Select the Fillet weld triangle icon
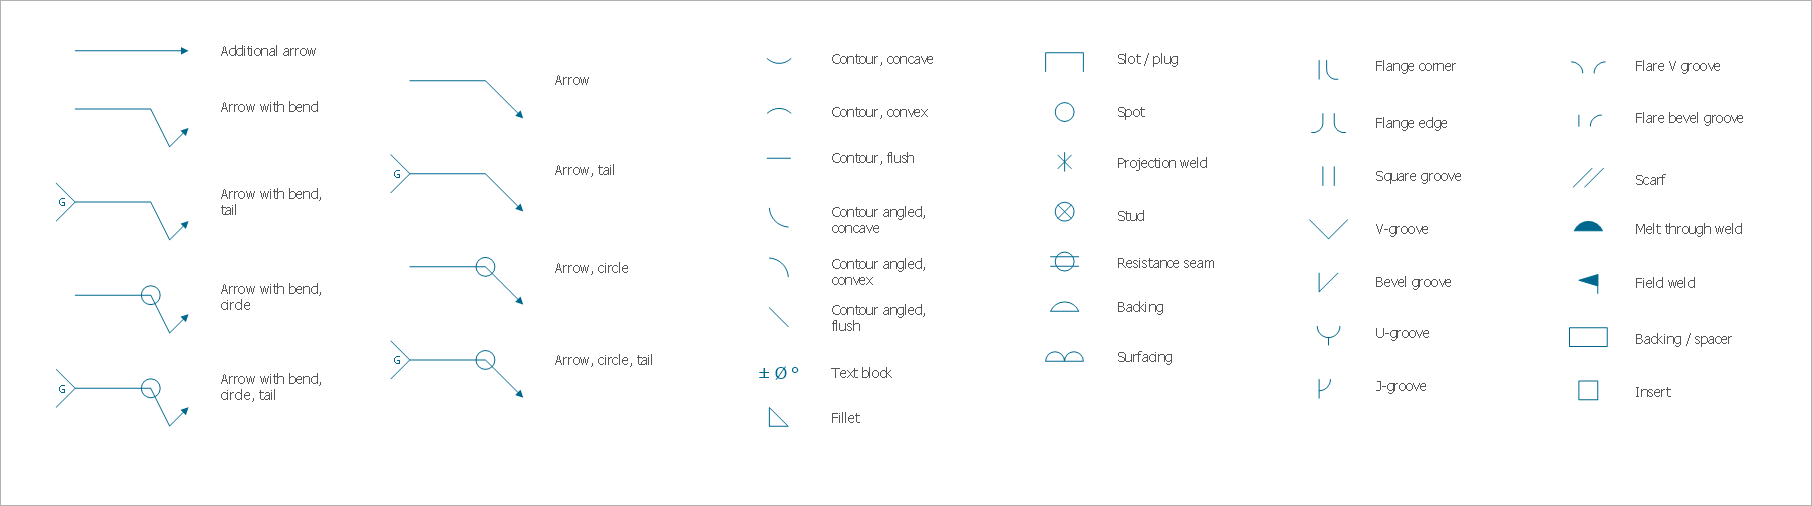 (x=778, y=418)
